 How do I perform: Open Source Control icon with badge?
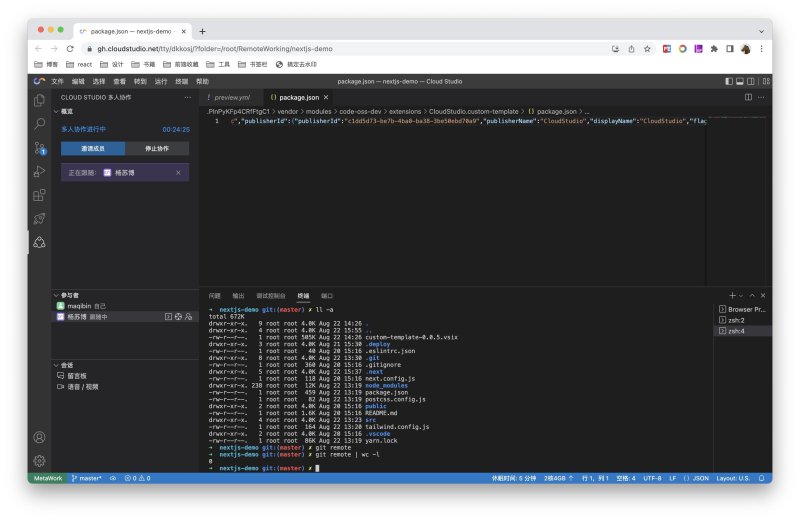click(39, 148)
